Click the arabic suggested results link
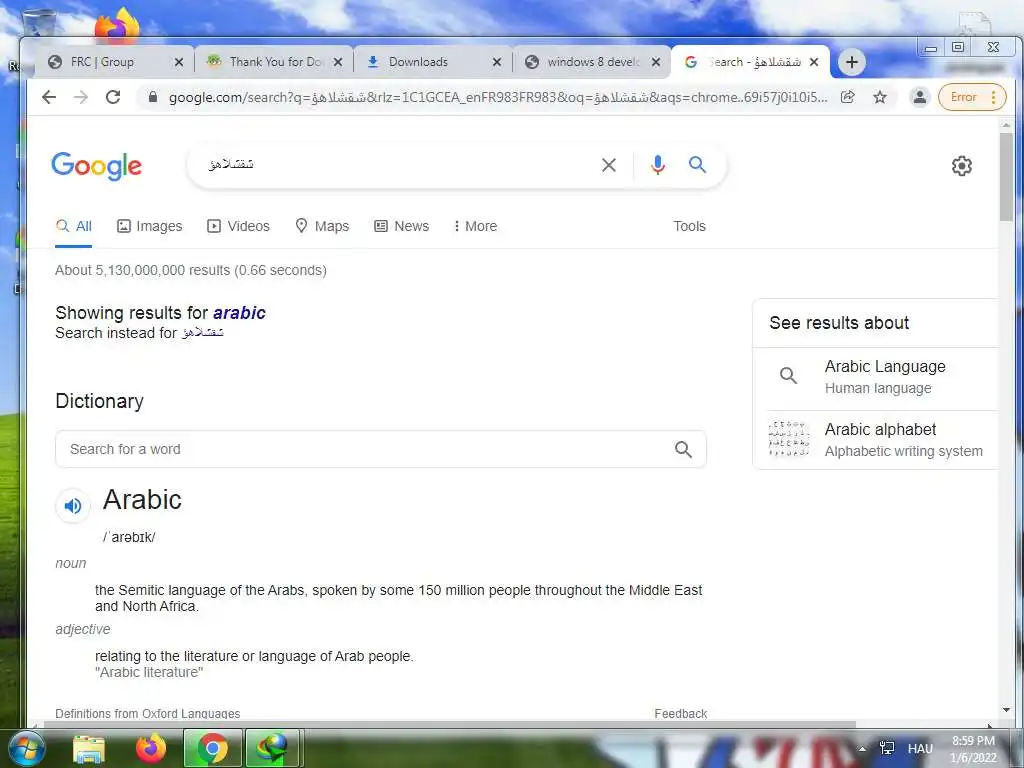This screenshot has height=768, width=1024. coord(239,313)
